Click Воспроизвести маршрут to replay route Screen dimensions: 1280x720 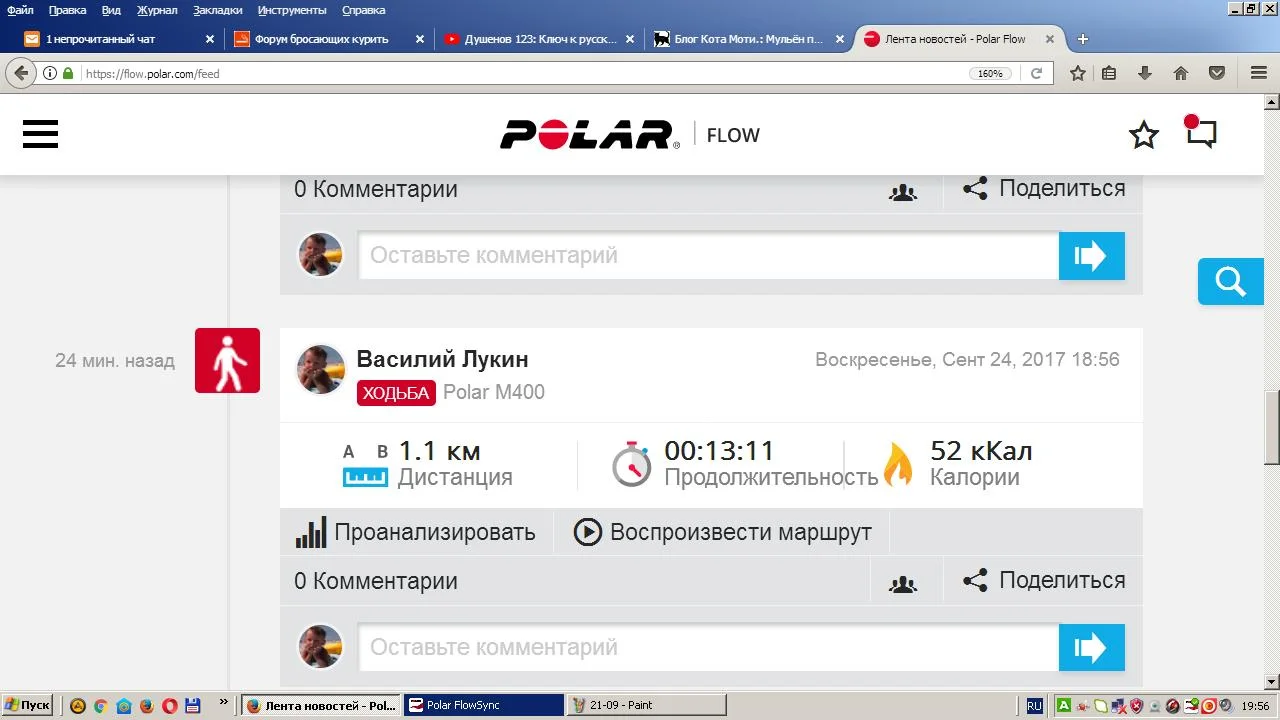coord(723,532)
